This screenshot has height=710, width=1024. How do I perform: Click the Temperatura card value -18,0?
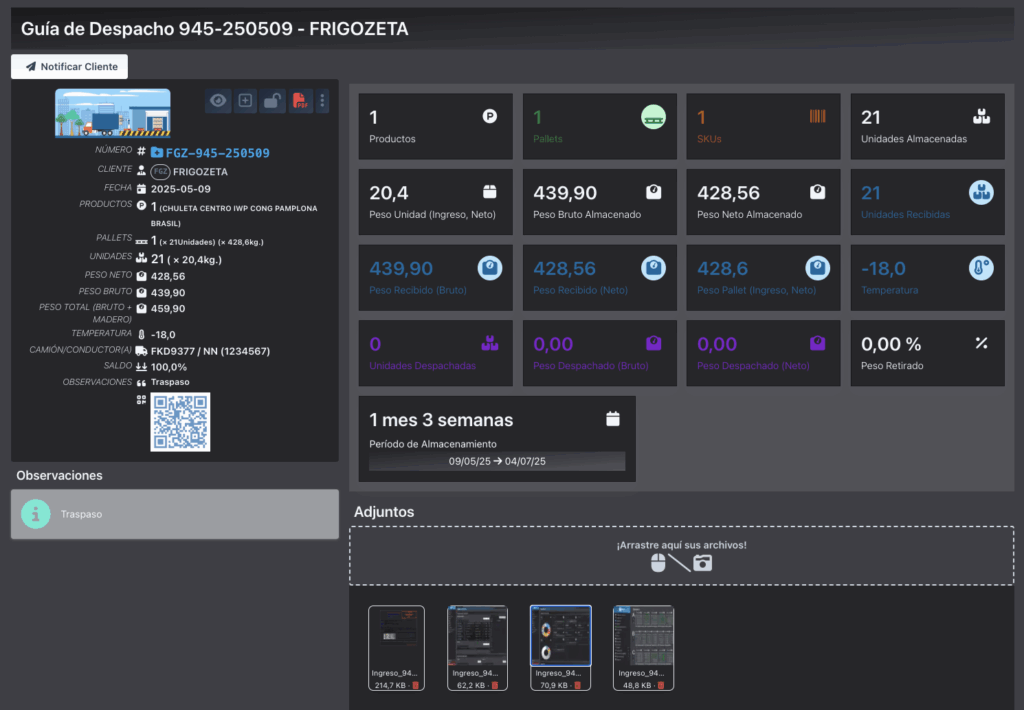coord(883,268)
